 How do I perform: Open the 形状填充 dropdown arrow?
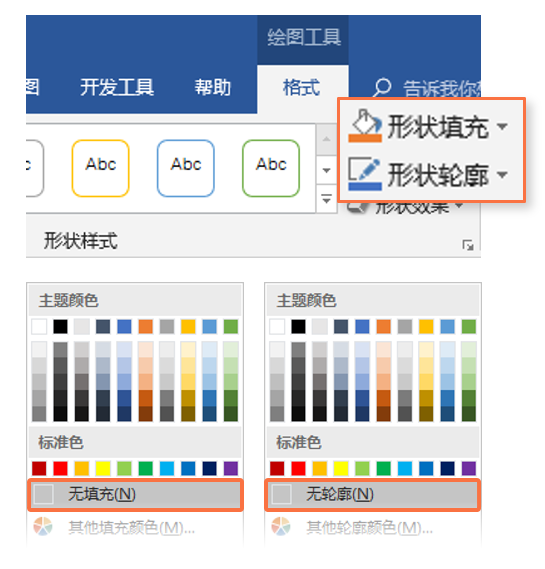502,126
